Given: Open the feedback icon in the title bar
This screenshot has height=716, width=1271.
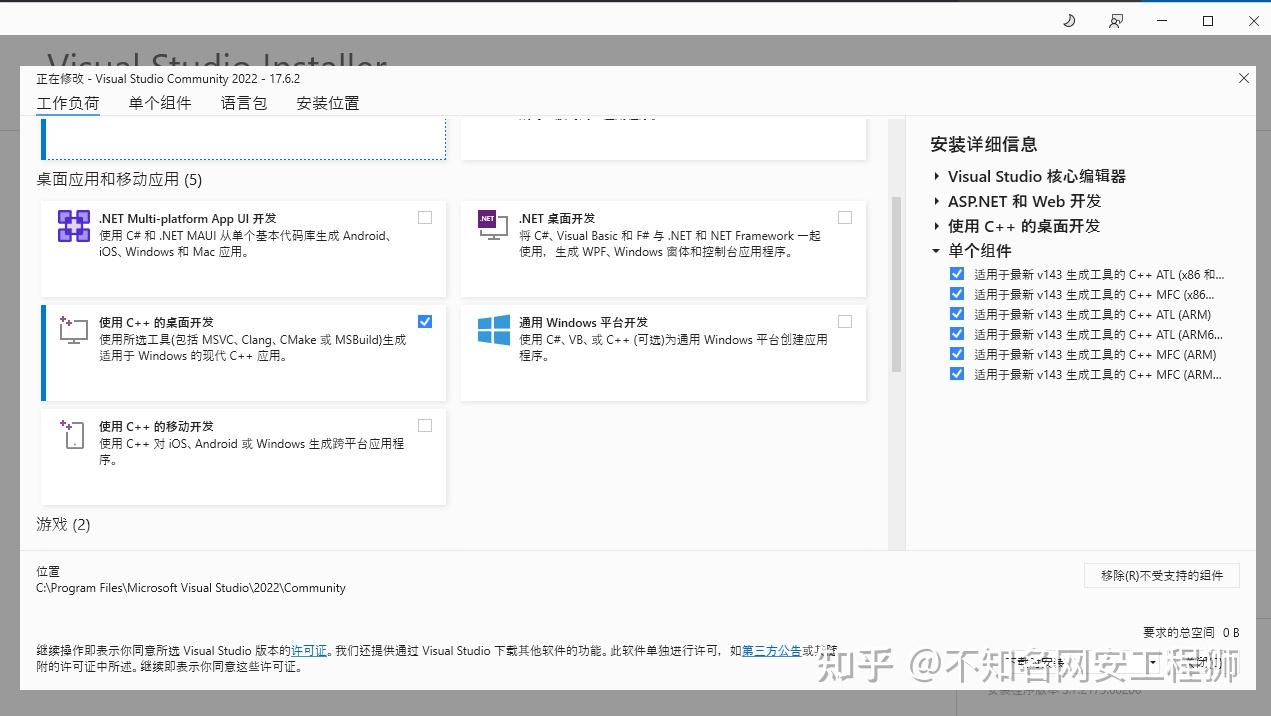Looking at the screenshot, I should click(1116, 20).
